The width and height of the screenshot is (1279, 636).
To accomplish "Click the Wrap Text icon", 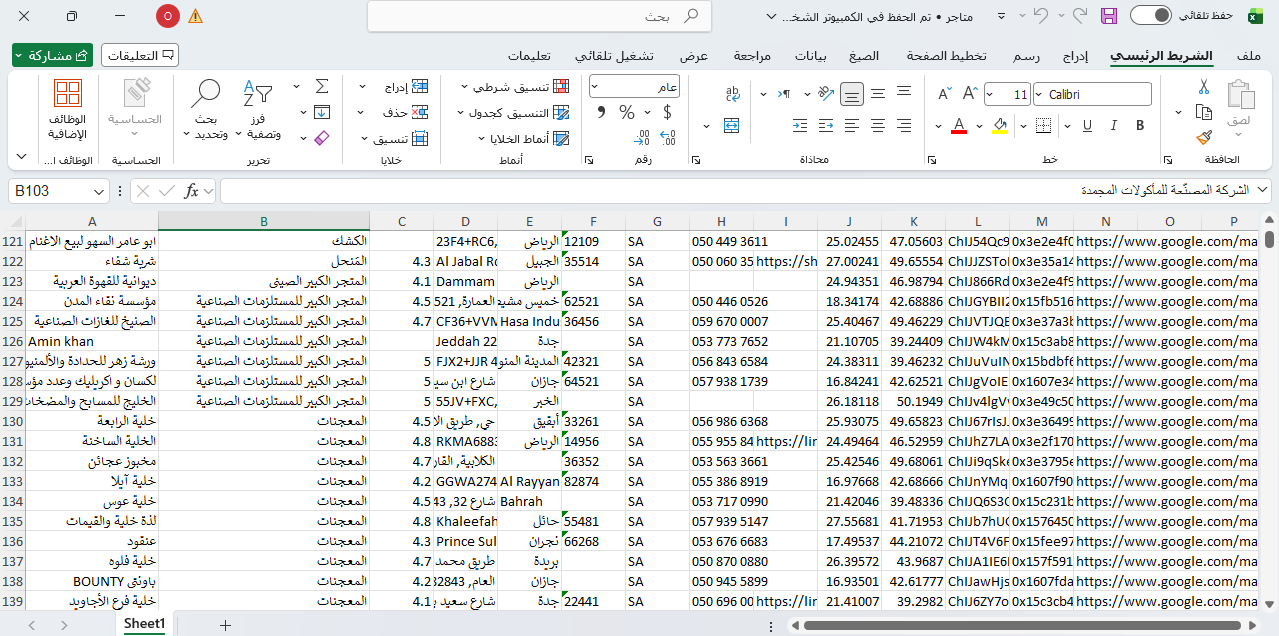I will pos(732,95).
